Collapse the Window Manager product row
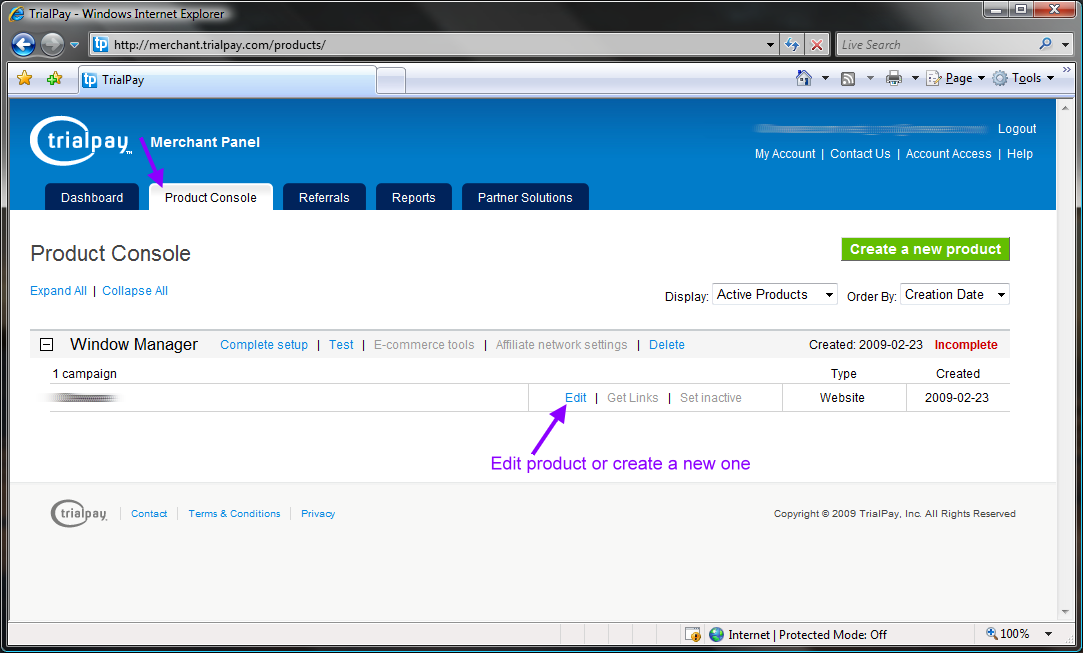The image size is (1083, 653). 46,345
